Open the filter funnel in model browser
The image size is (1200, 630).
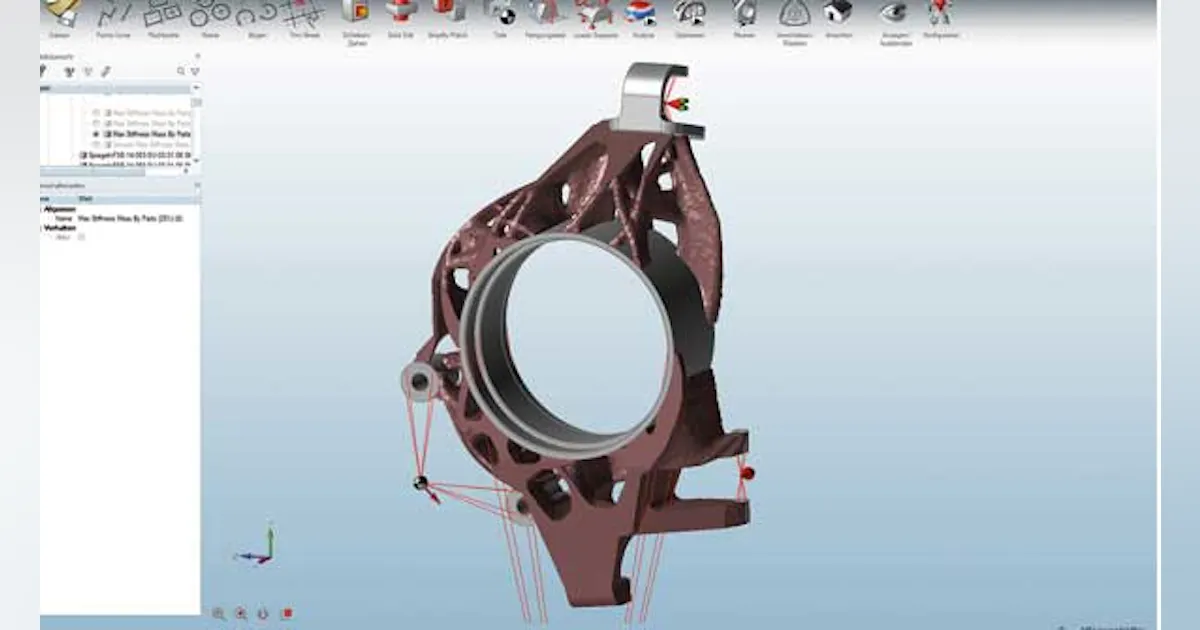coord(194,72)
